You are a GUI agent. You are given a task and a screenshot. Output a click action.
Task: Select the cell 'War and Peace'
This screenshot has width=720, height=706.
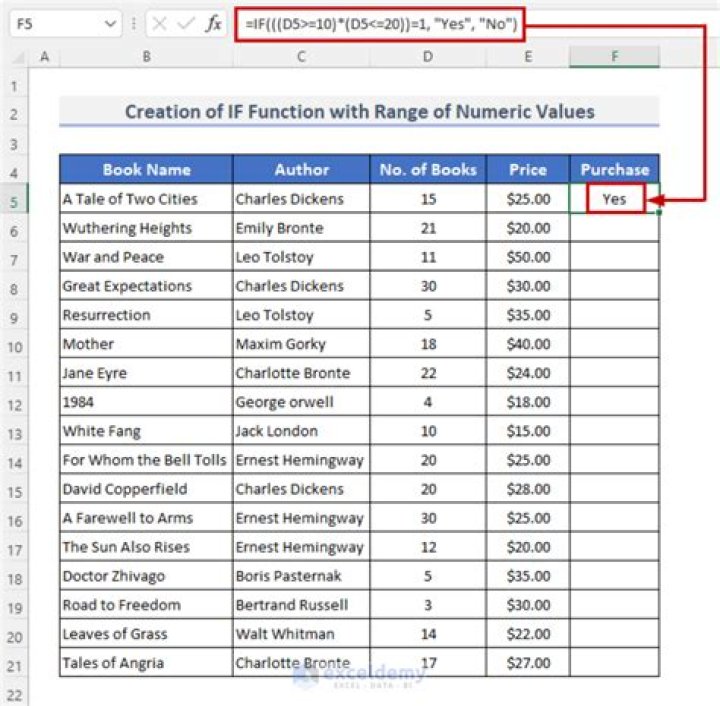click(146, 257)
